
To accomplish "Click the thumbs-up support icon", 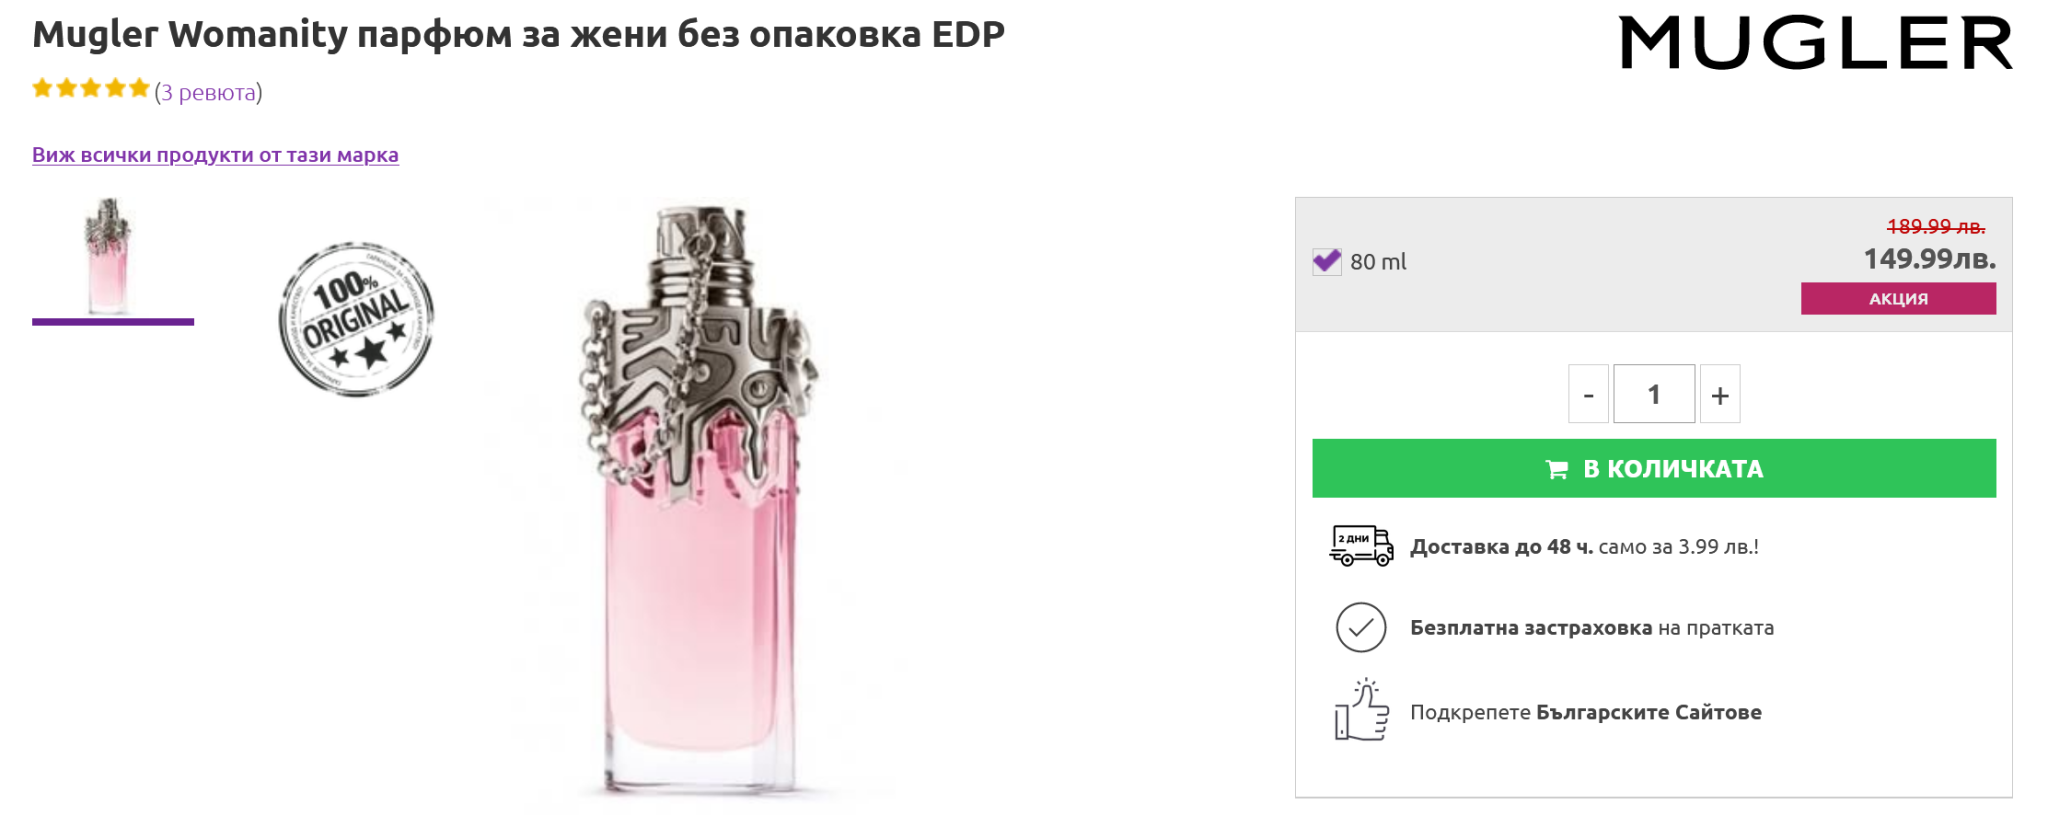I will click(x=1361, y=711).
